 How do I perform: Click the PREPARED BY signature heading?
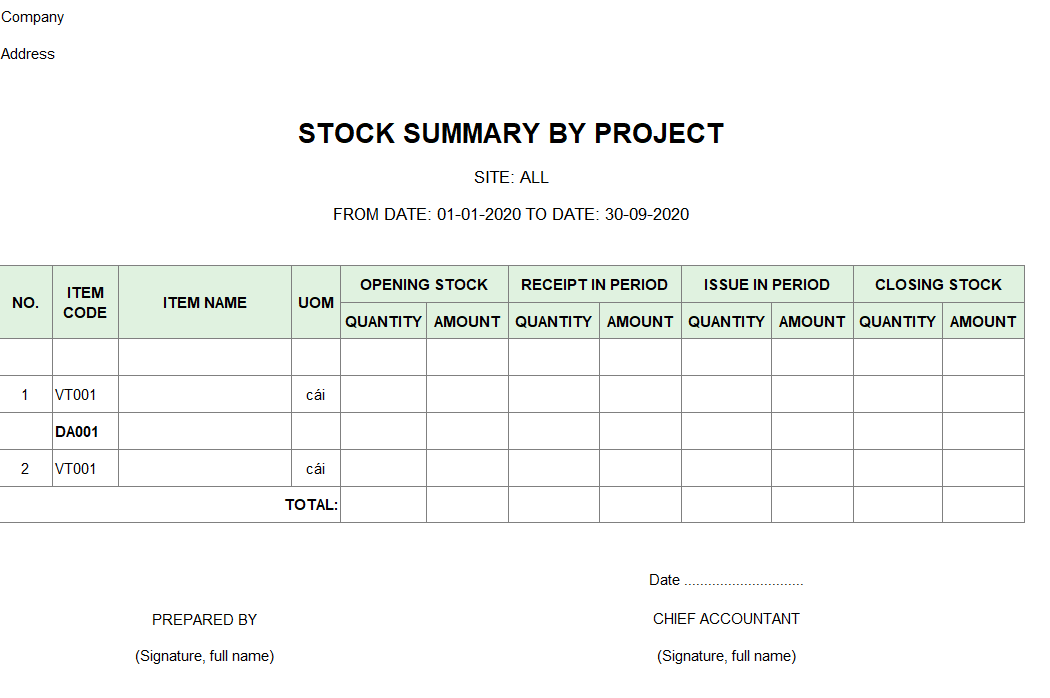(204, 620)
